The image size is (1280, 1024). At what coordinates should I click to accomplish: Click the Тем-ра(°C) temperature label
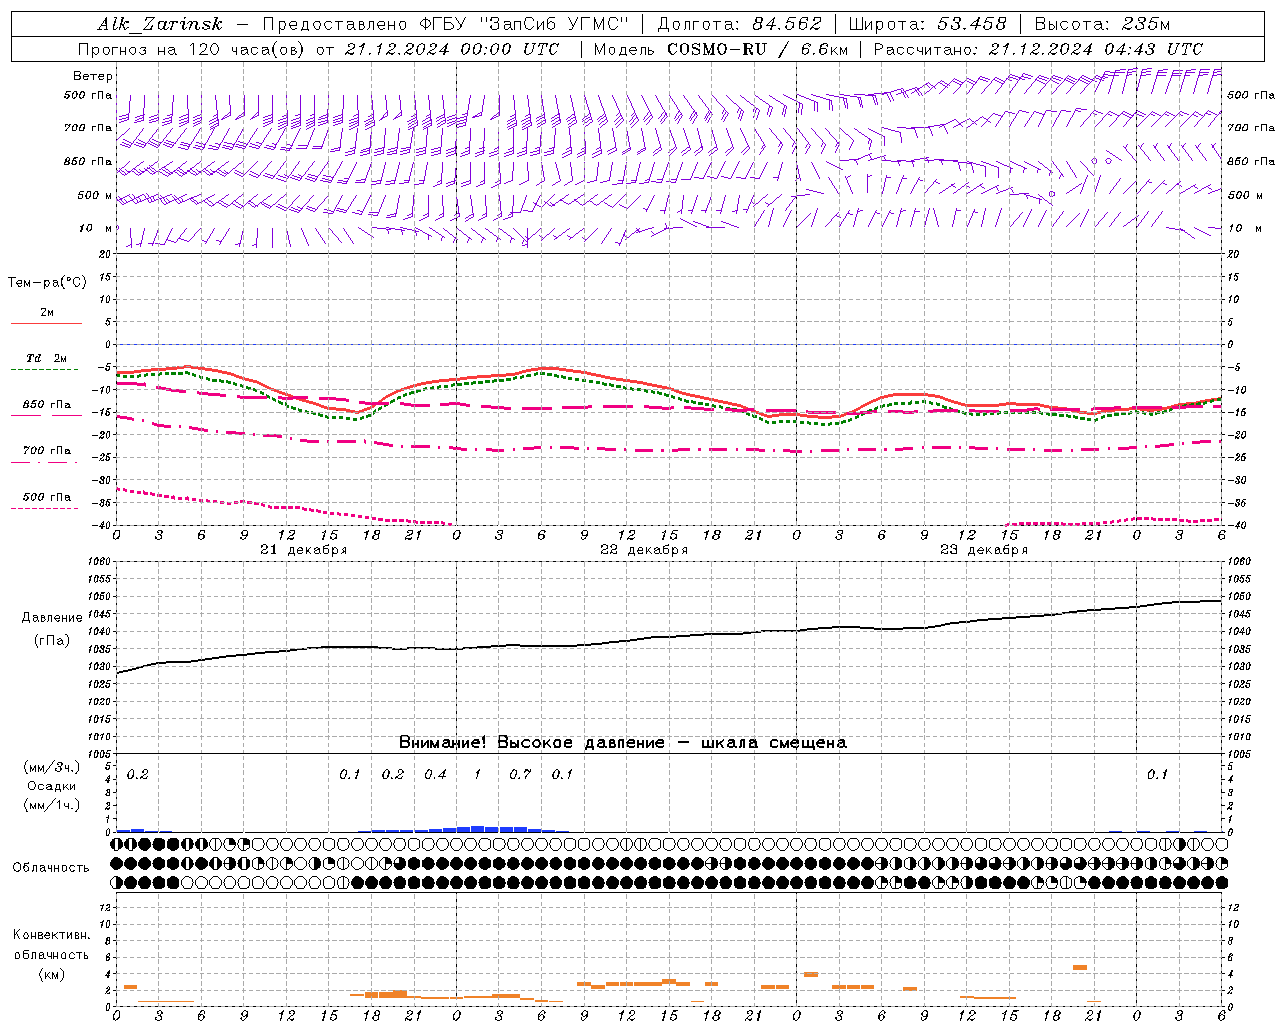pos(47,283)
